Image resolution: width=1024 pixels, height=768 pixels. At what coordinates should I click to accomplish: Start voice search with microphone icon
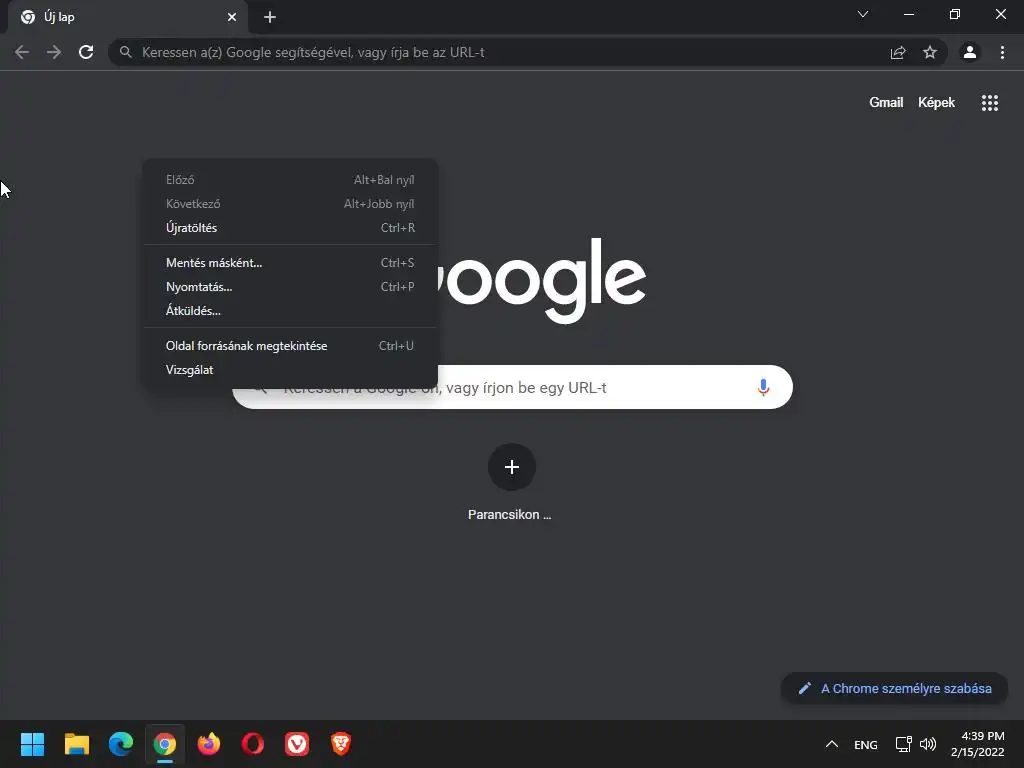tap(763, 387)
